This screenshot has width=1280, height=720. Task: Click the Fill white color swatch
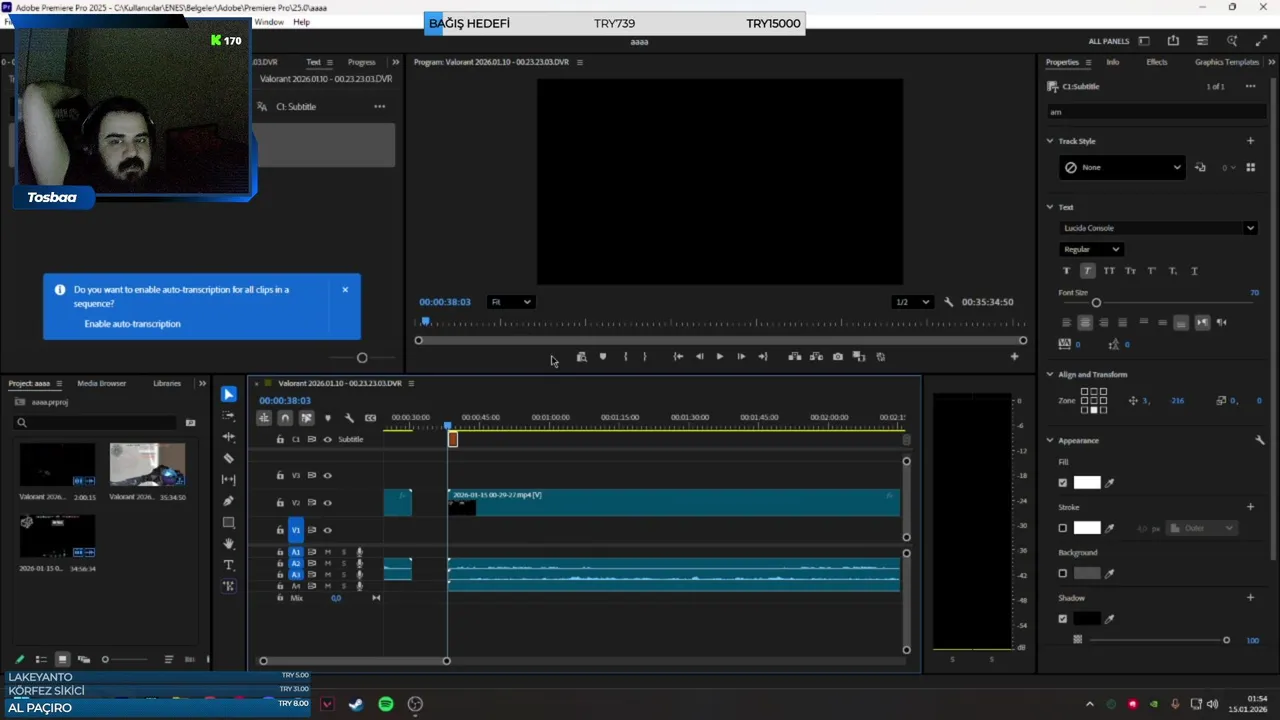coord(1087,483)
